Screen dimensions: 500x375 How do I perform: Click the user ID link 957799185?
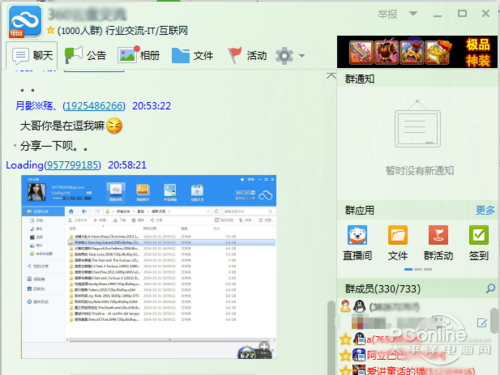click(x=72, y=165)
